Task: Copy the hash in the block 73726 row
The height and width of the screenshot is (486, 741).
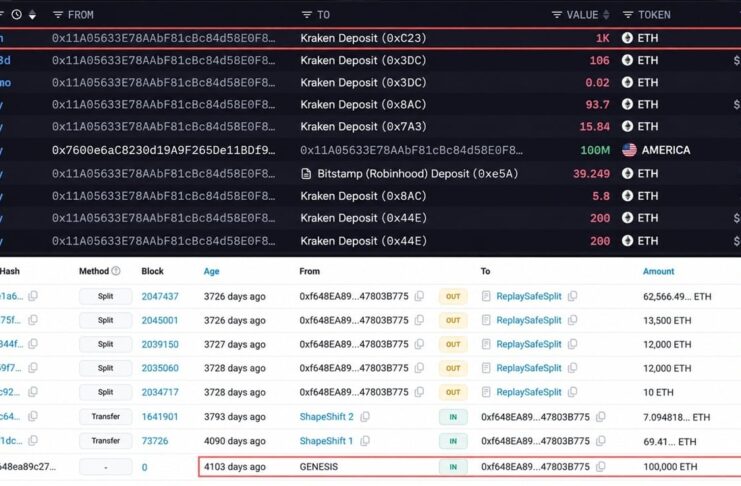Action: tap(33, 441)
